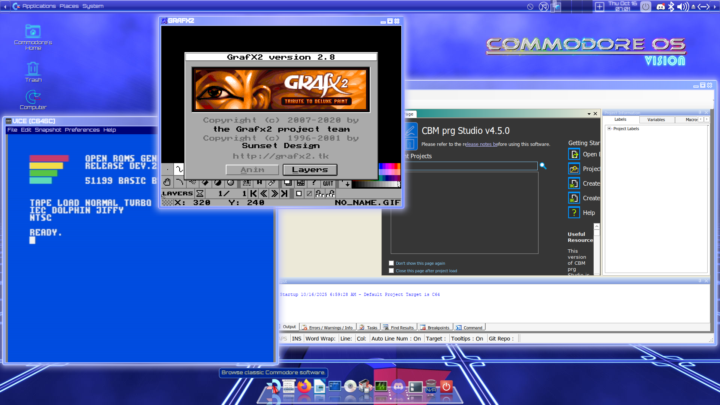Select the Errors / Warnings / Info tab
The height and width of the screenshot is (405, 720).
[328, 327]
